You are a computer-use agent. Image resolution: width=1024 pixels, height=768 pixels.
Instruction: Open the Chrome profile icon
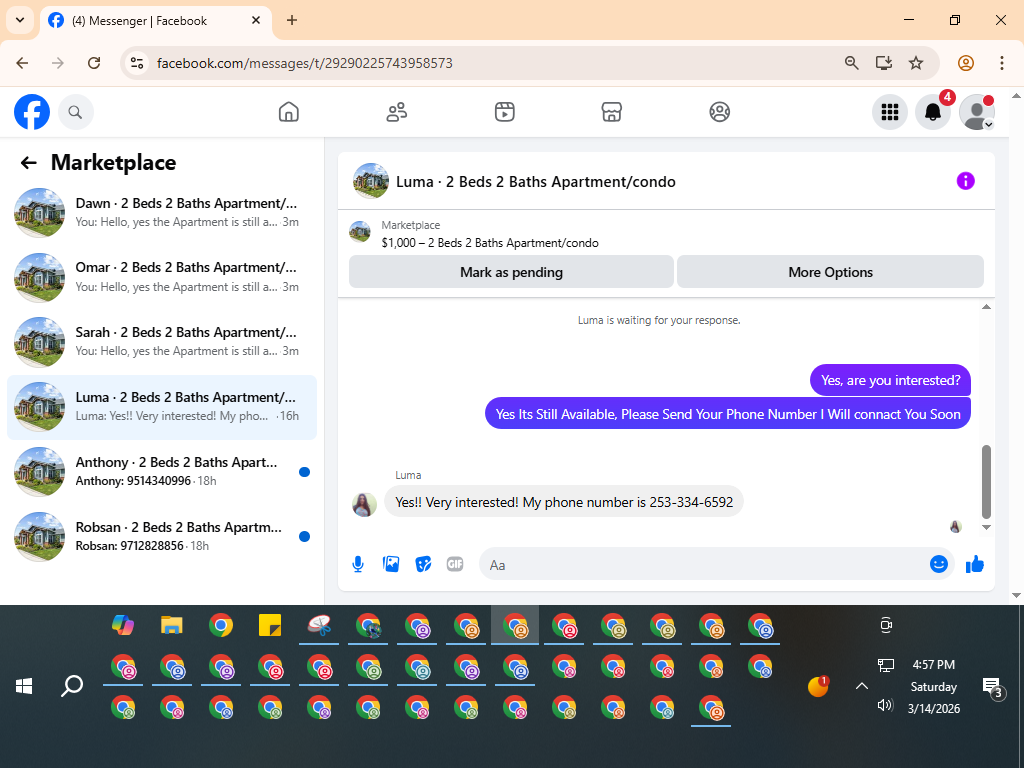[x=966, y=63]
